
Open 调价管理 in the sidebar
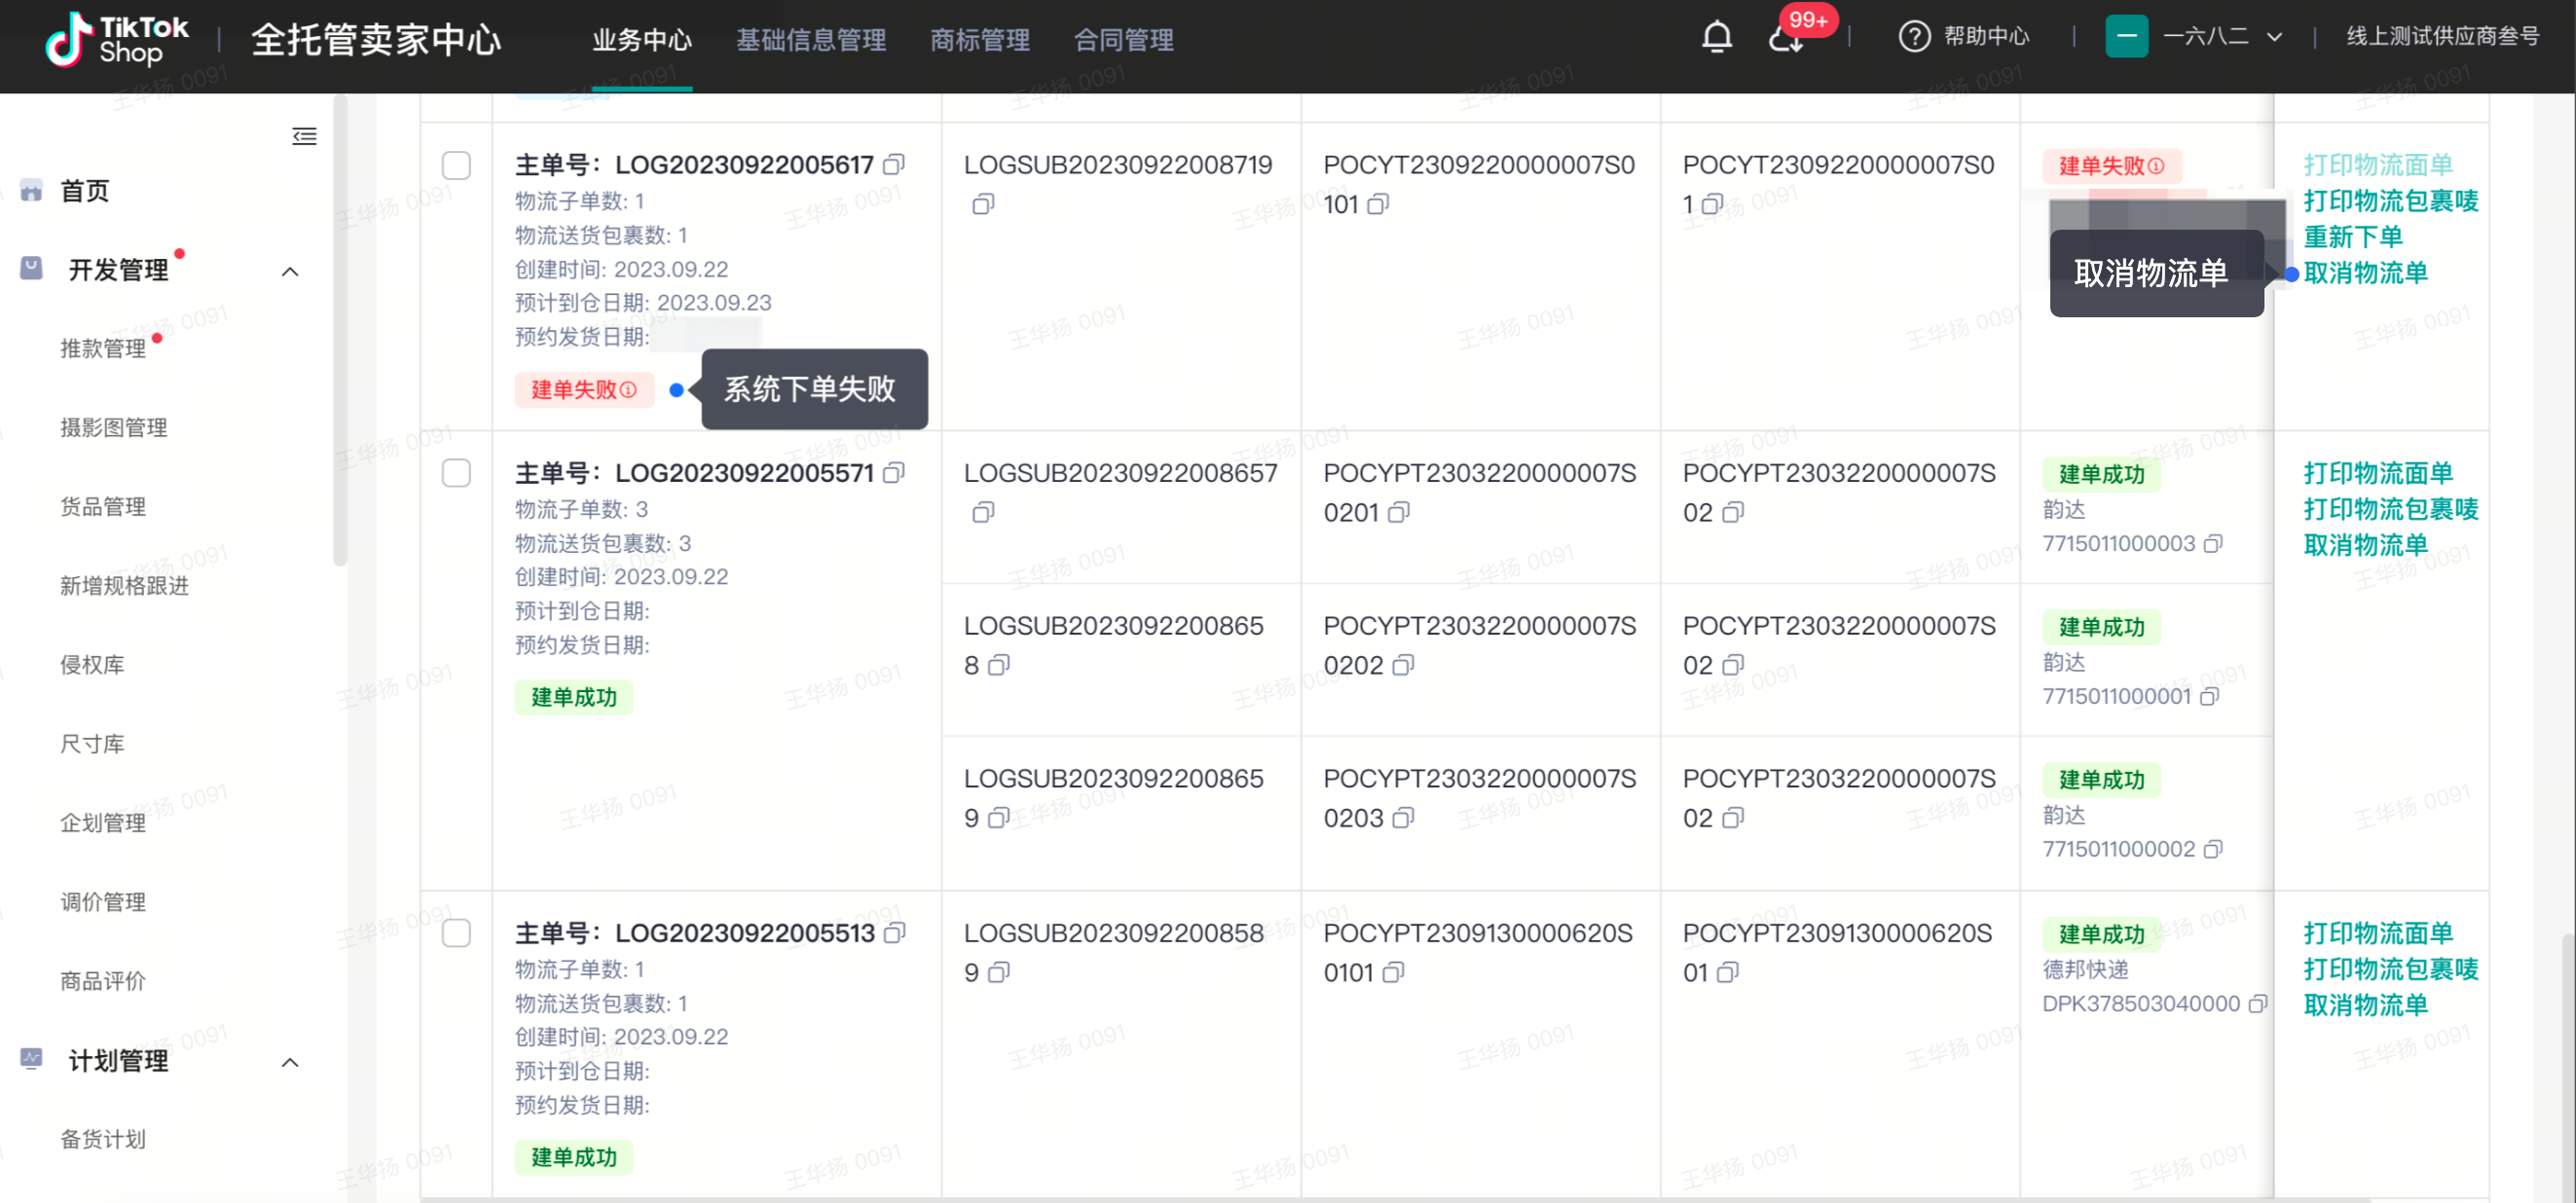(103, 901)
